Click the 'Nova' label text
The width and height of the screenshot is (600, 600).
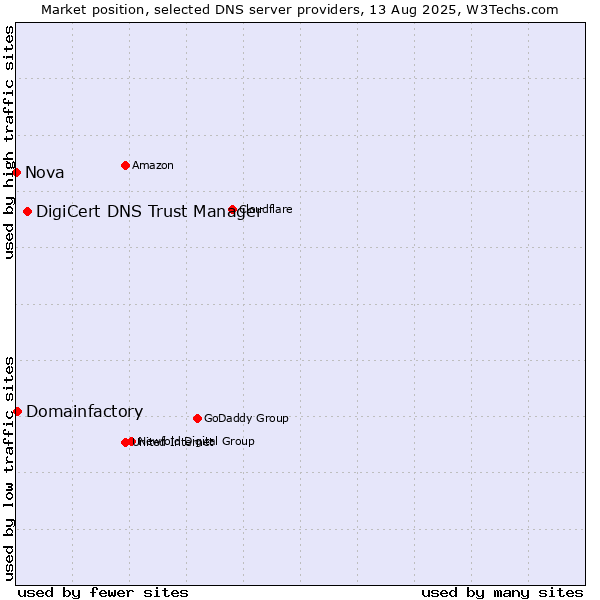coord(44,173)
